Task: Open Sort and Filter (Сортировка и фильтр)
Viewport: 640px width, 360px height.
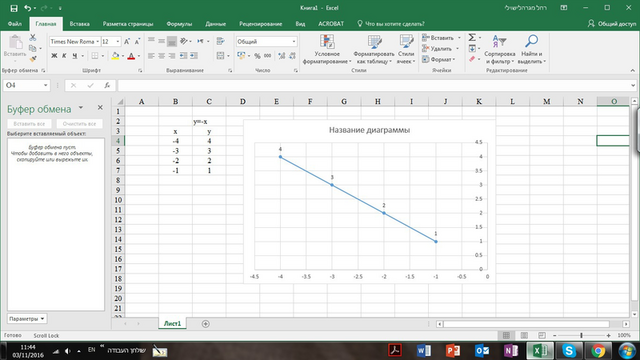Action: coord(500,49)
